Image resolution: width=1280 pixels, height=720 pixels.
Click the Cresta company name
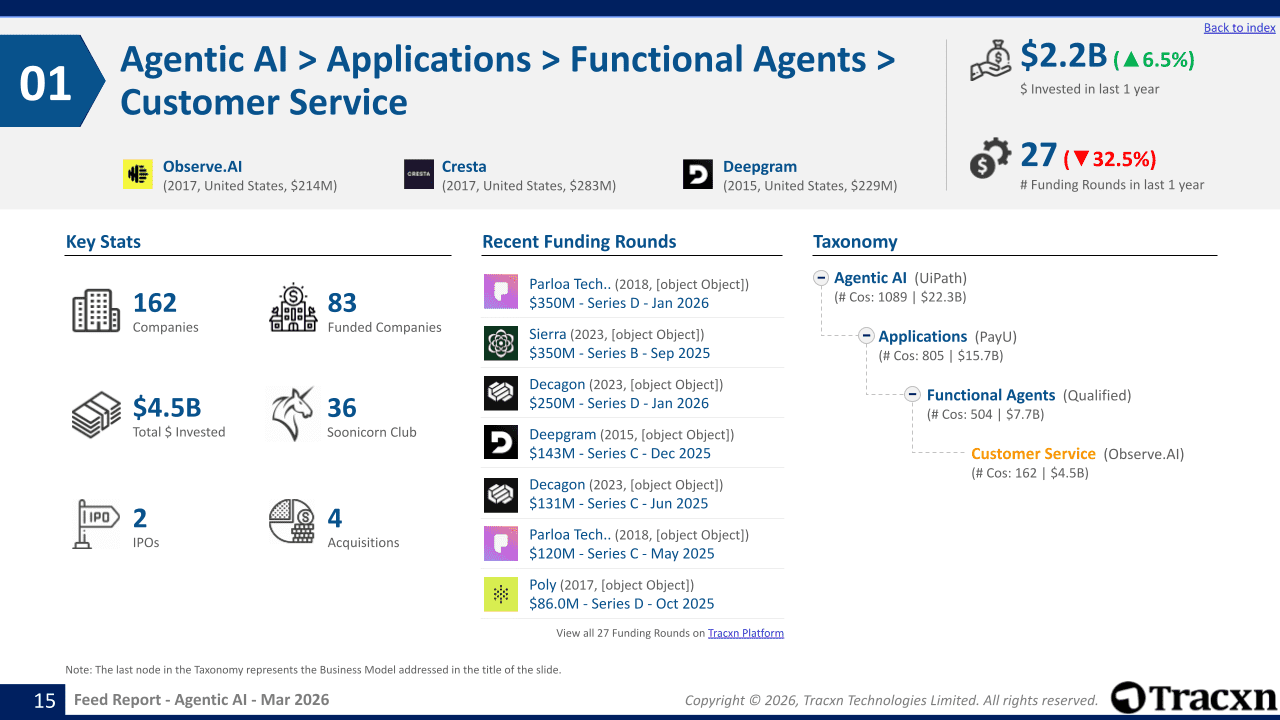(464, 167)
